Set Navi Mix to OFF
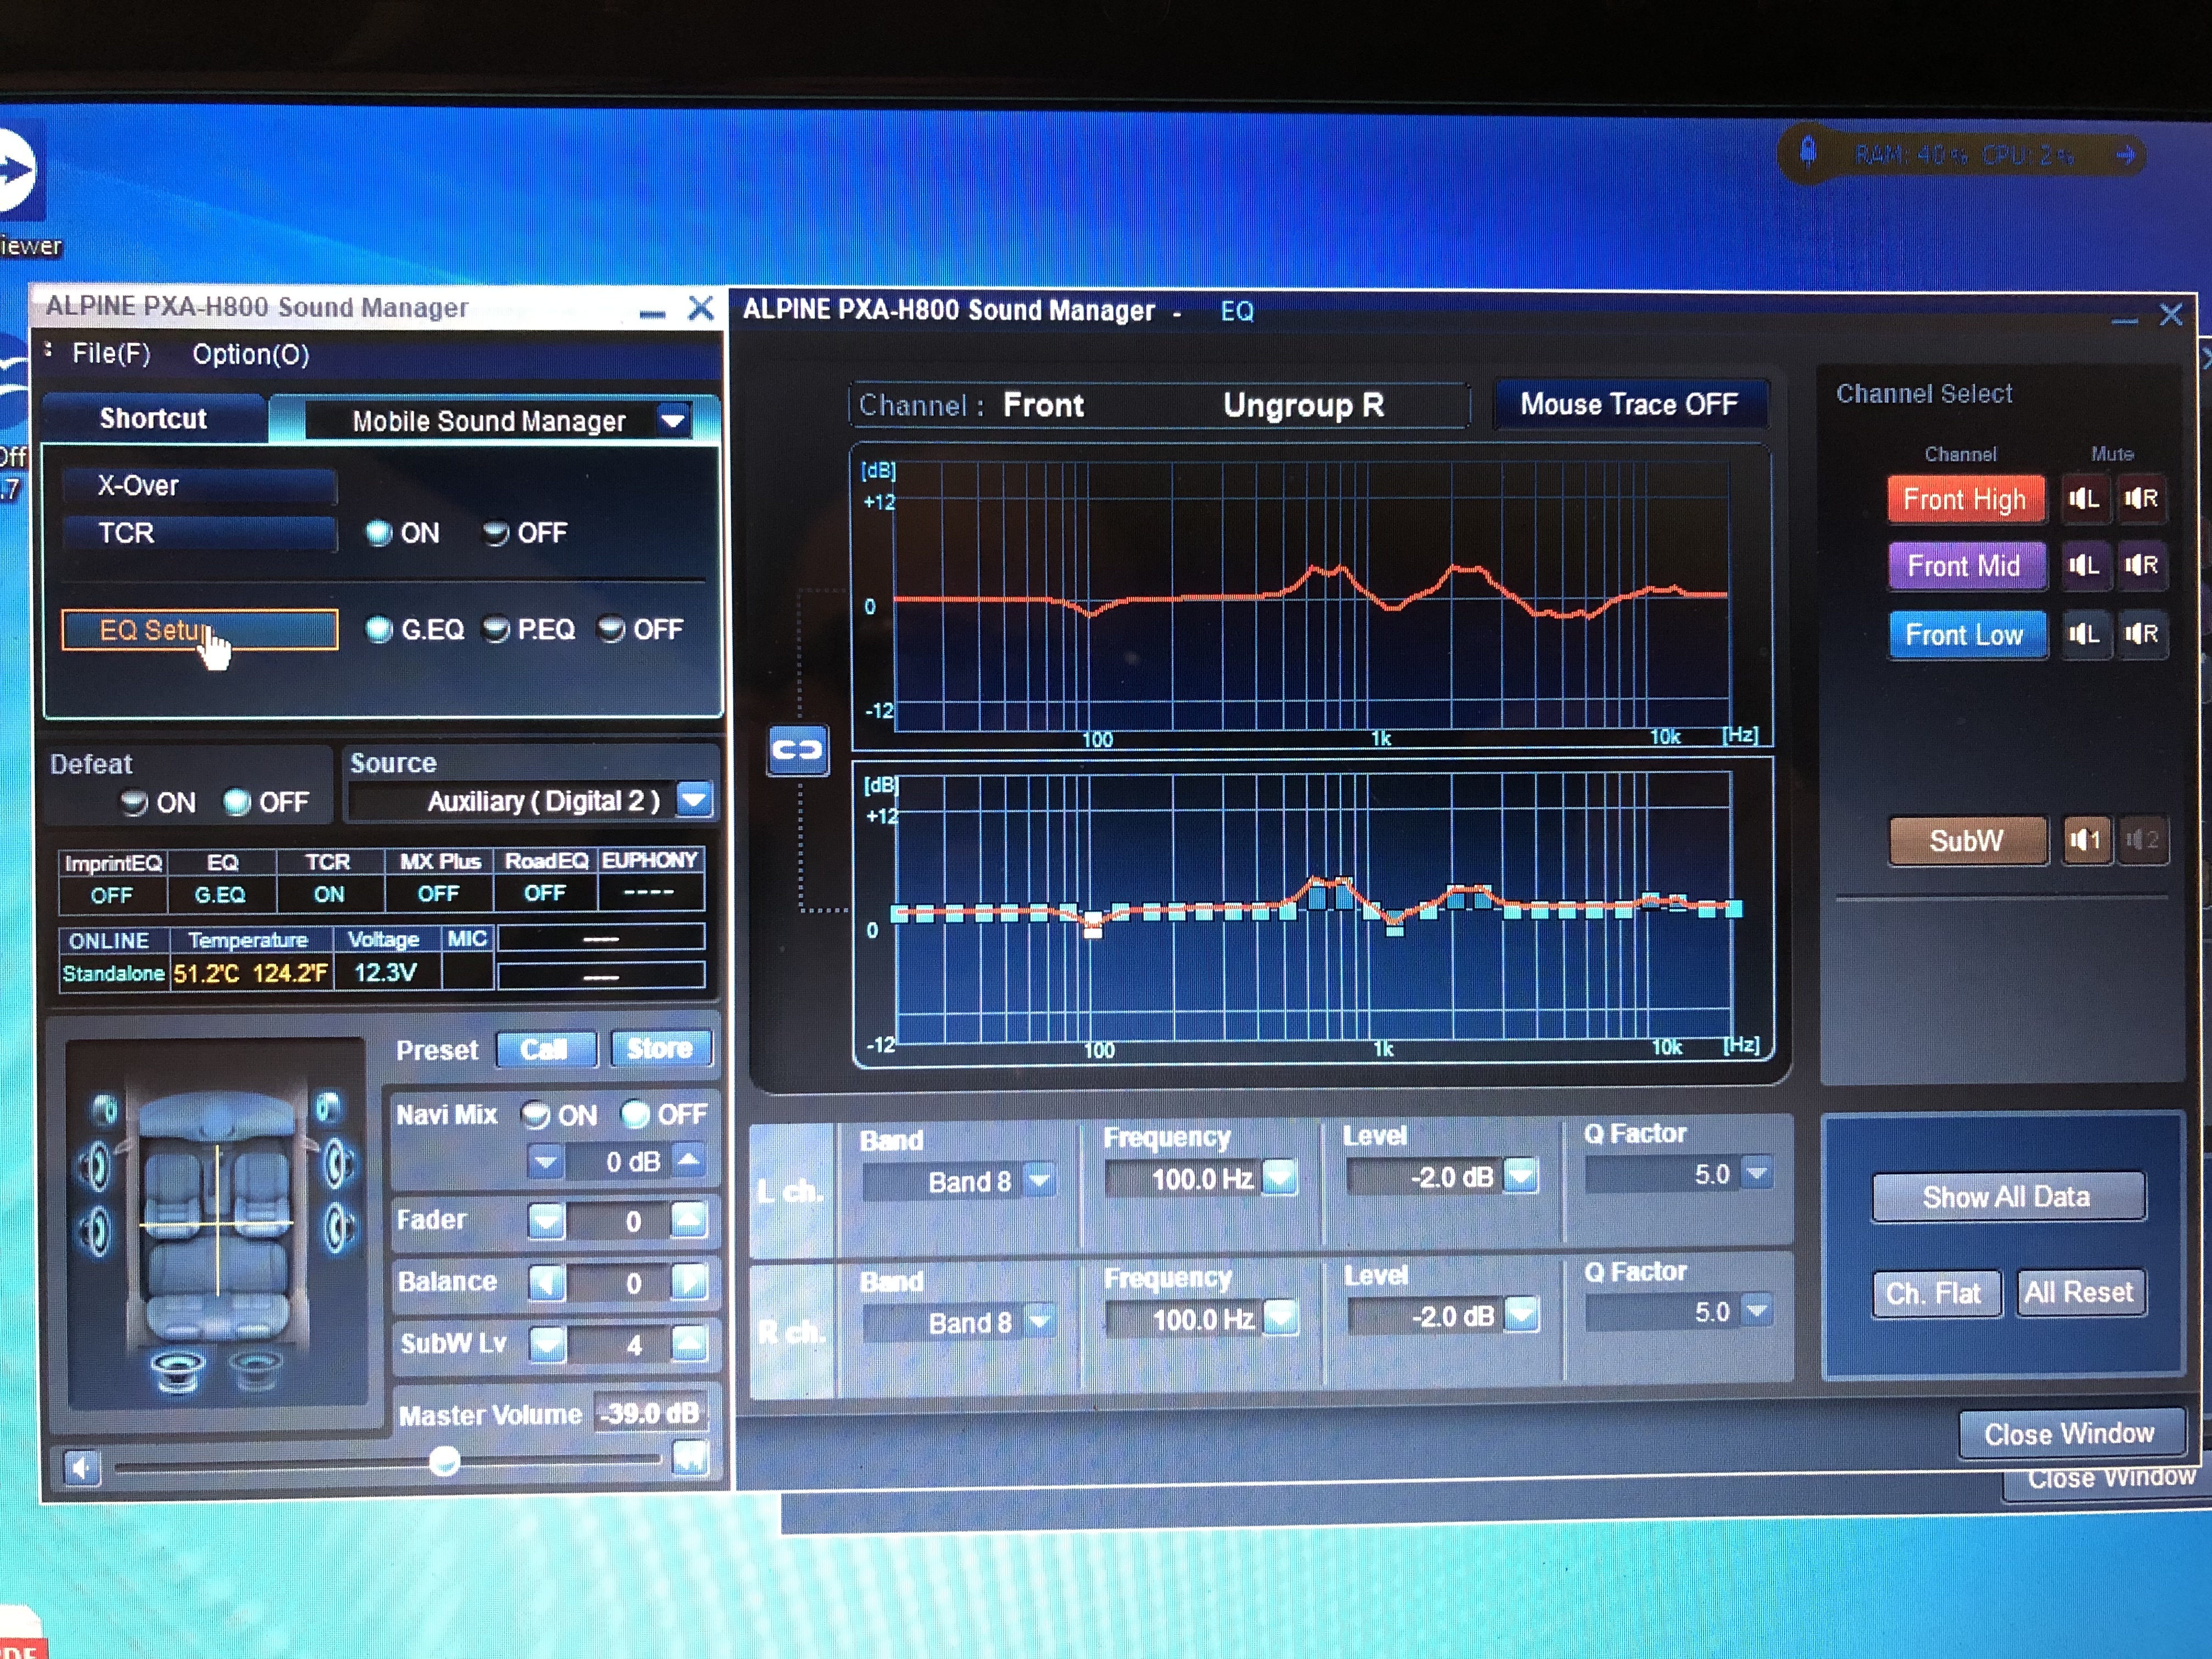The image size is (2212, 1659). [635, 1114]
